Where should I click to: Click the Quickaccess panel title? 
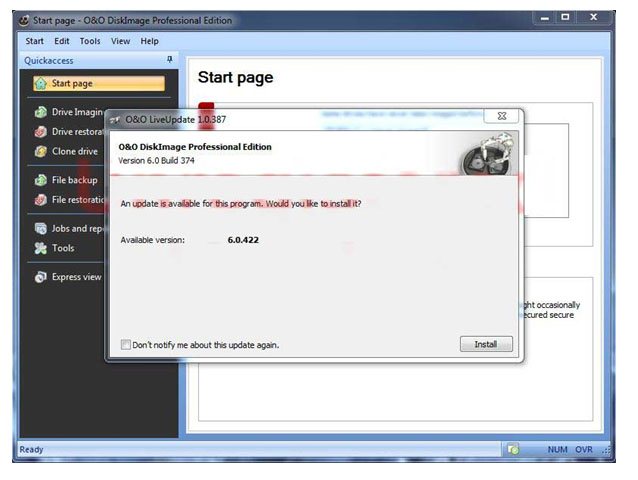point(49,61)
